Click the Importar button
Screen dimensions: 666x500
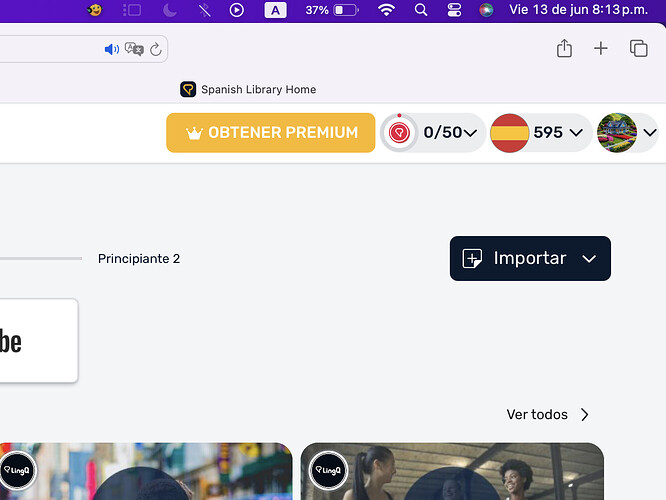[x=530, y=258]
